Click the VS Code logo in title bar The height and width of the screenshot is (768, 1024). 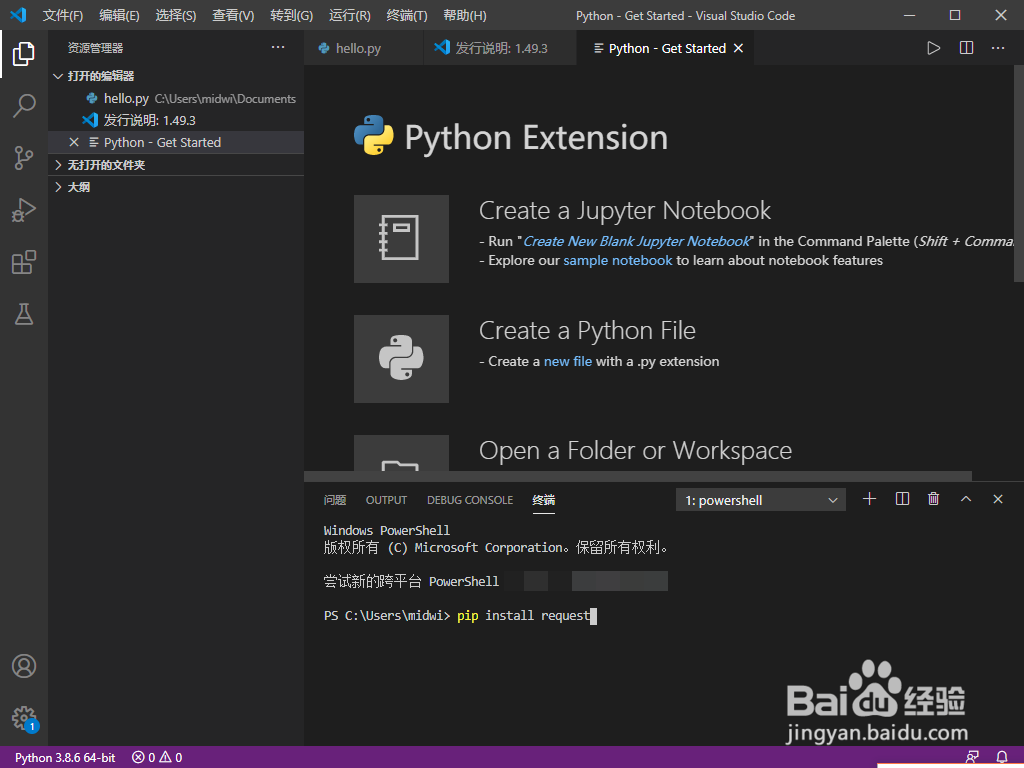tap(18, 14)
